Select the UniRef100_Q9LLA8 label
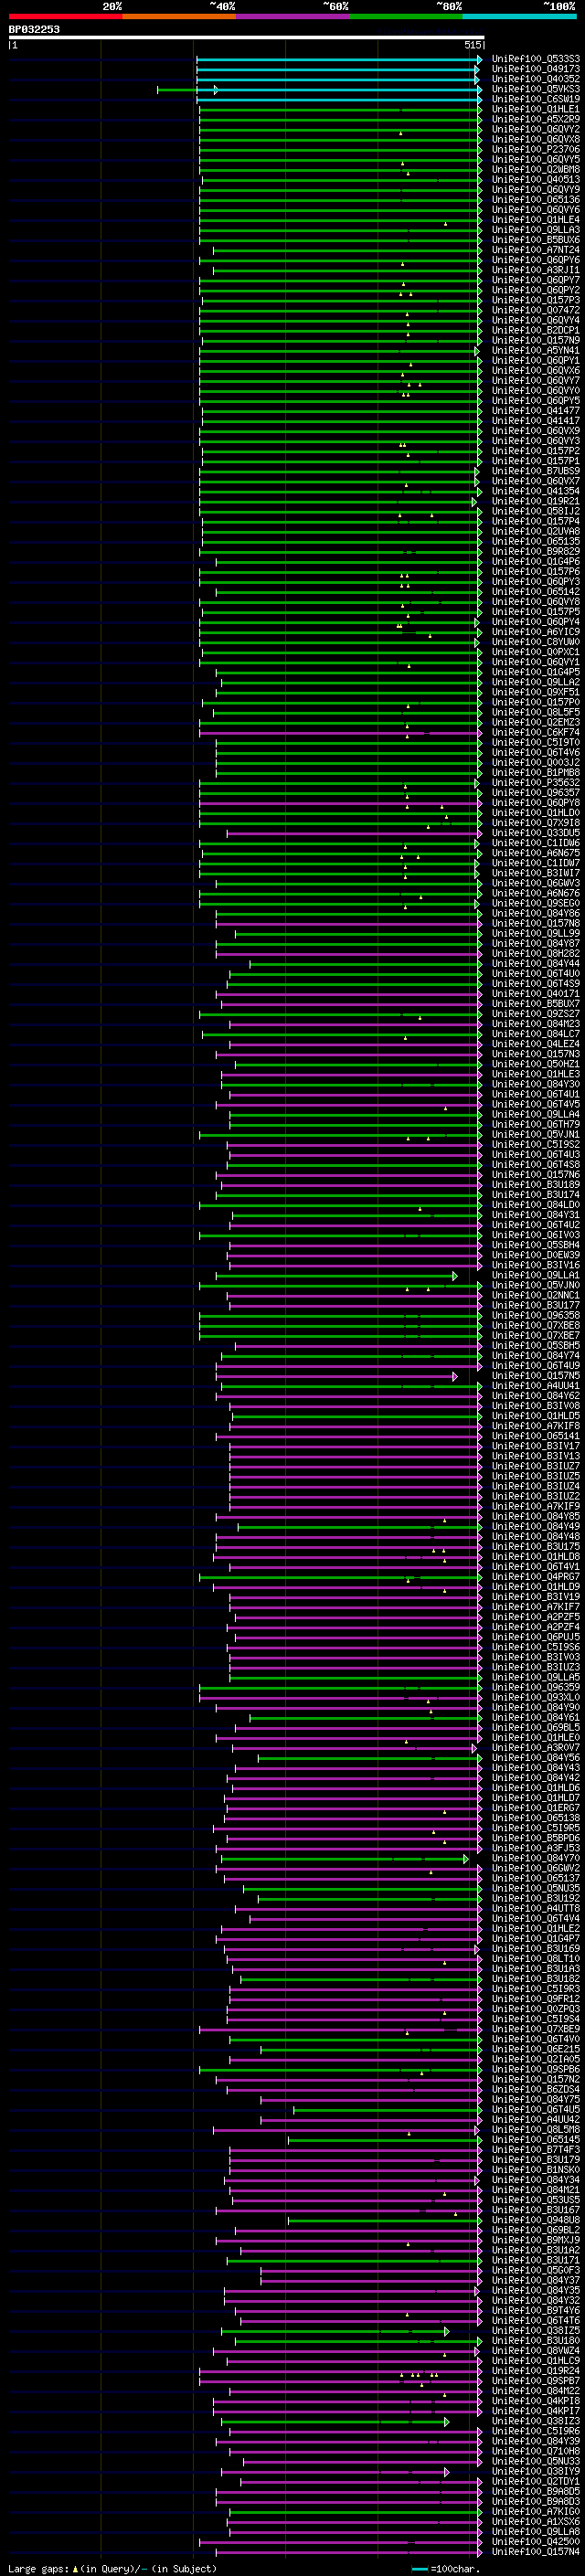585x2576 pixels. pos(536,2533)
